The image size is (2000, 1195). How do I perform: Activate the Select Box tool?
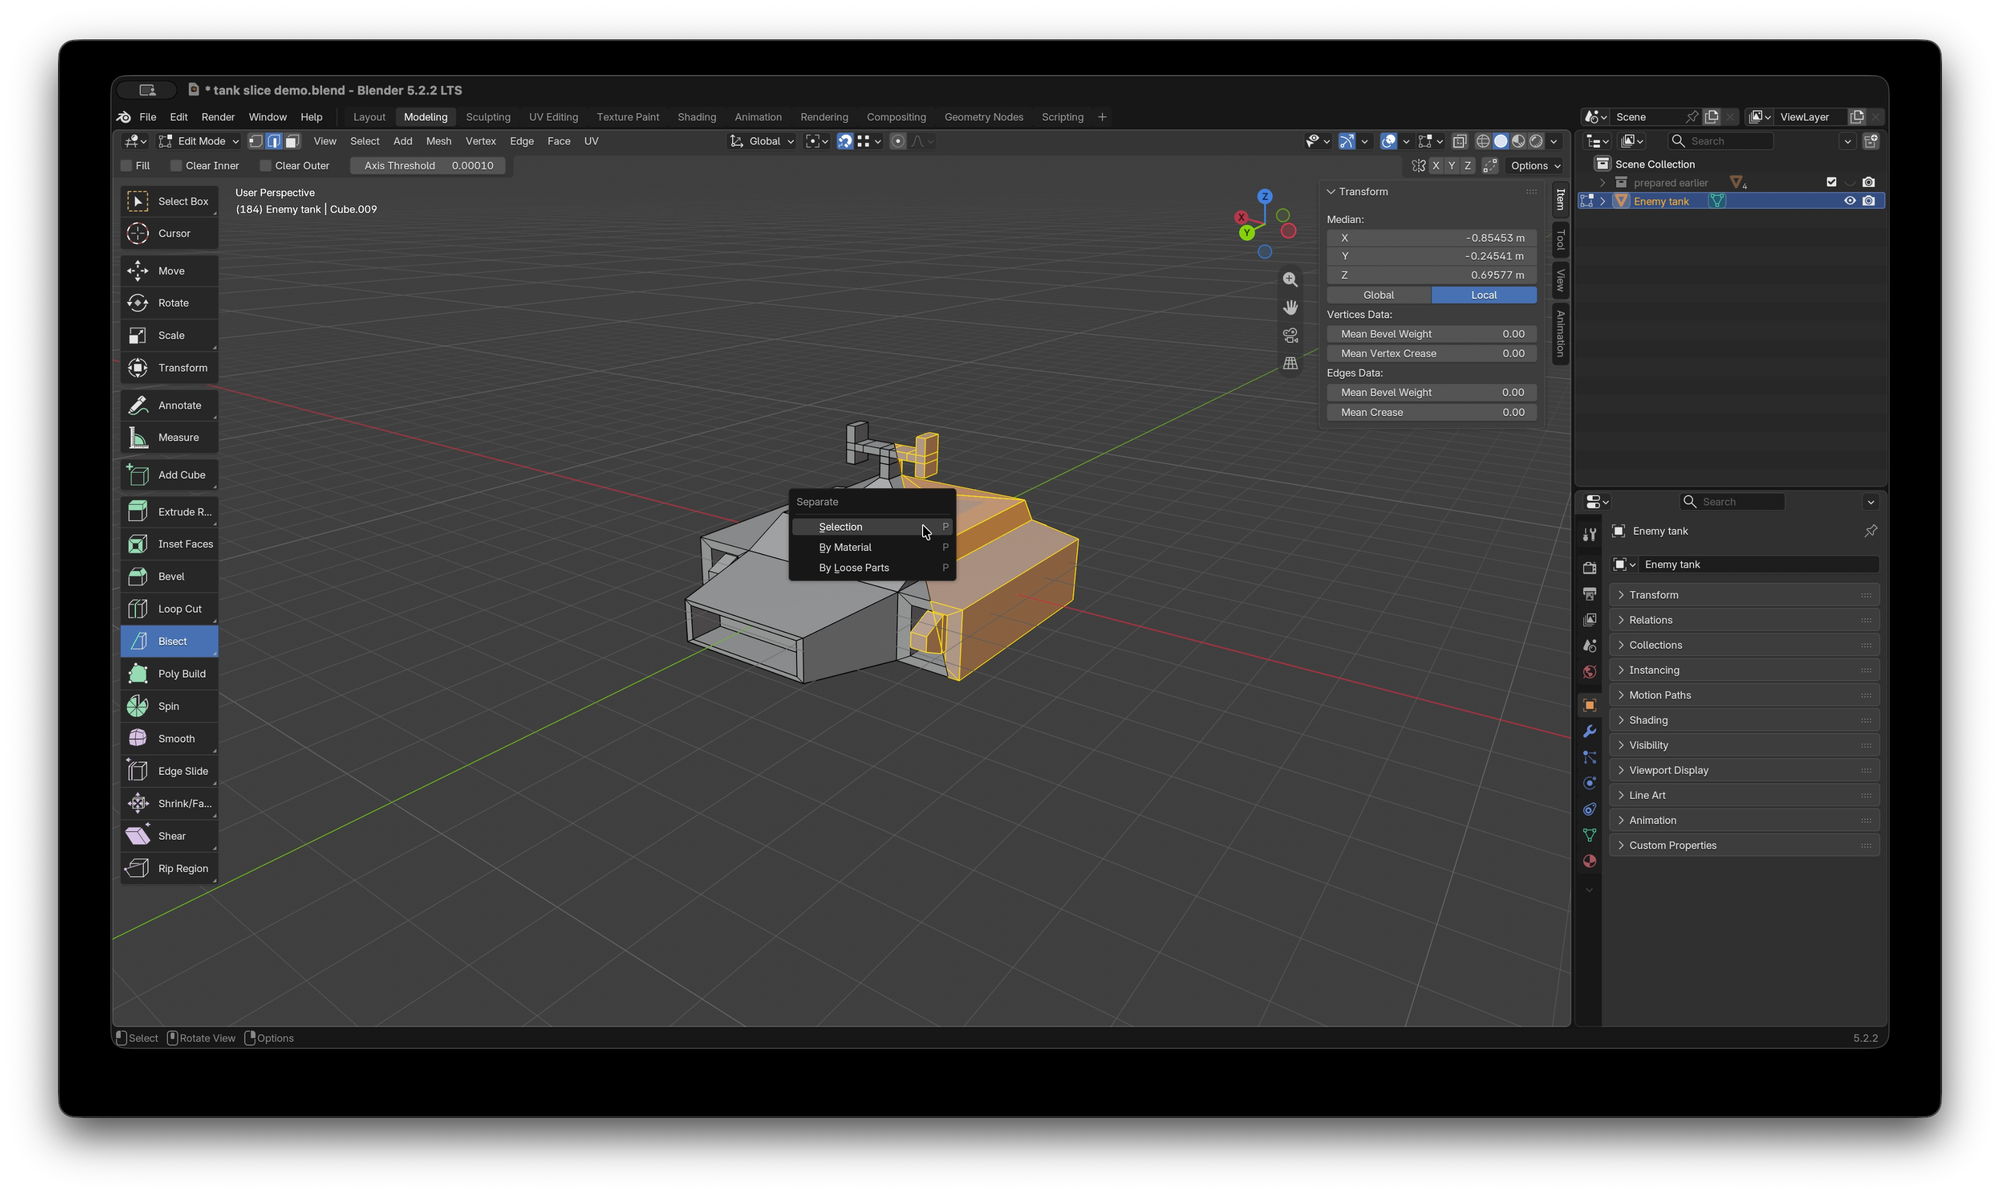pos(169,201)
